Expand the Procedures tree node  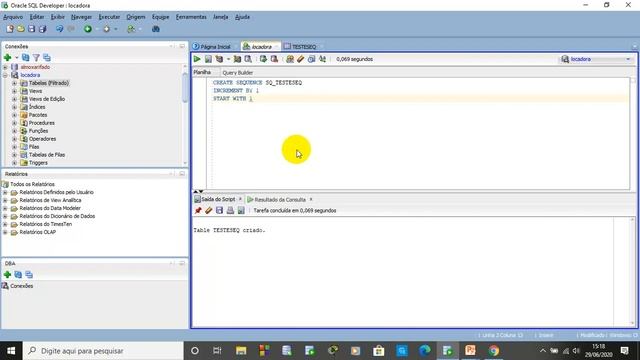(14, 123)
